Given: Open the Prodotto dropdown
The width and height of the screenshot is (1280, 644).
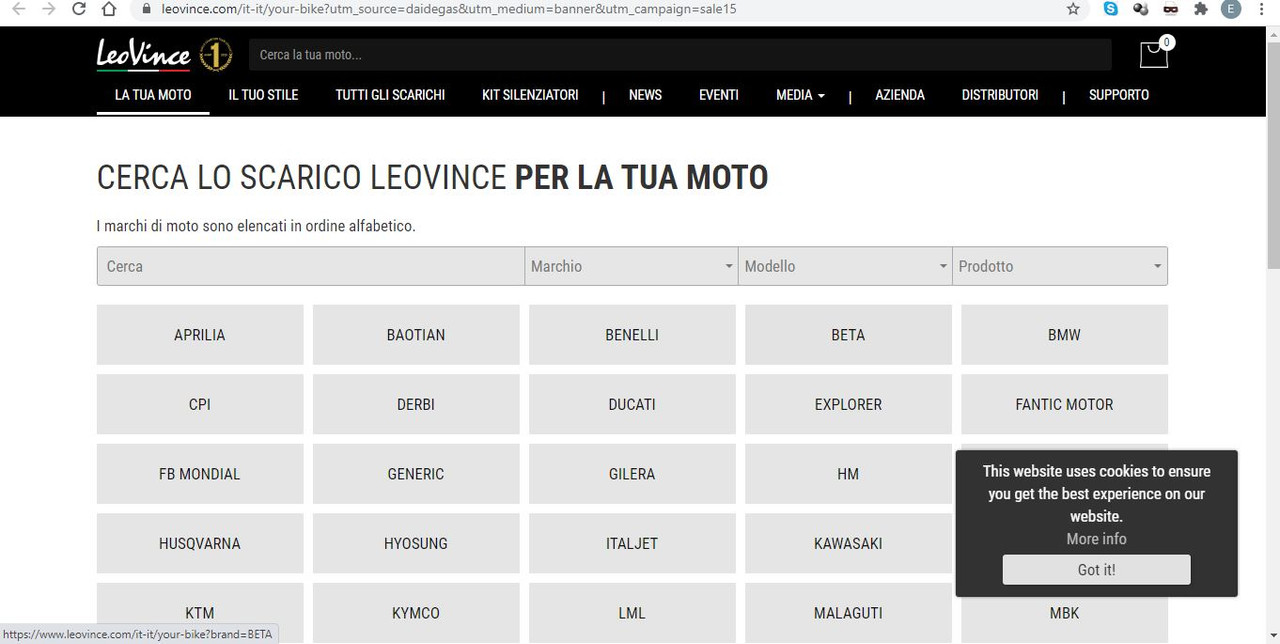Looking at the screenshot, I should point(1060,266).
